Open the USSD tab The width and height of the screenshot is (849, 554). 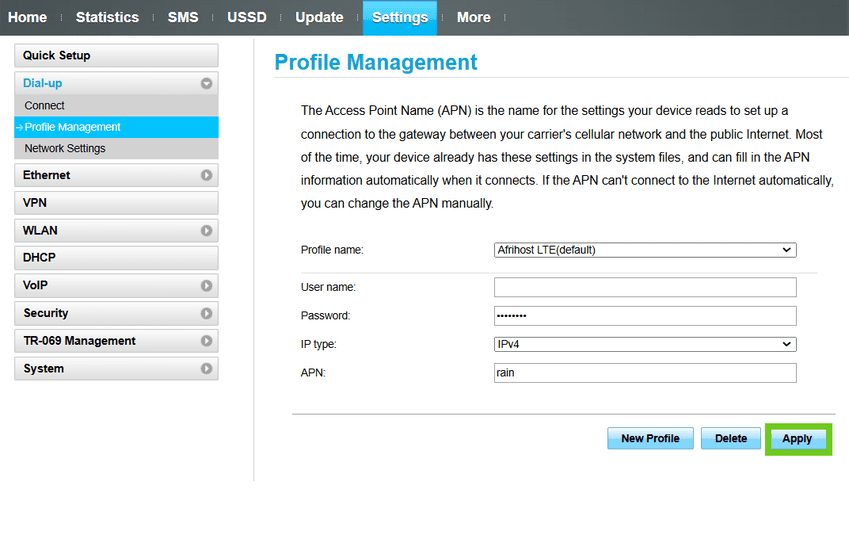(247, 17)
